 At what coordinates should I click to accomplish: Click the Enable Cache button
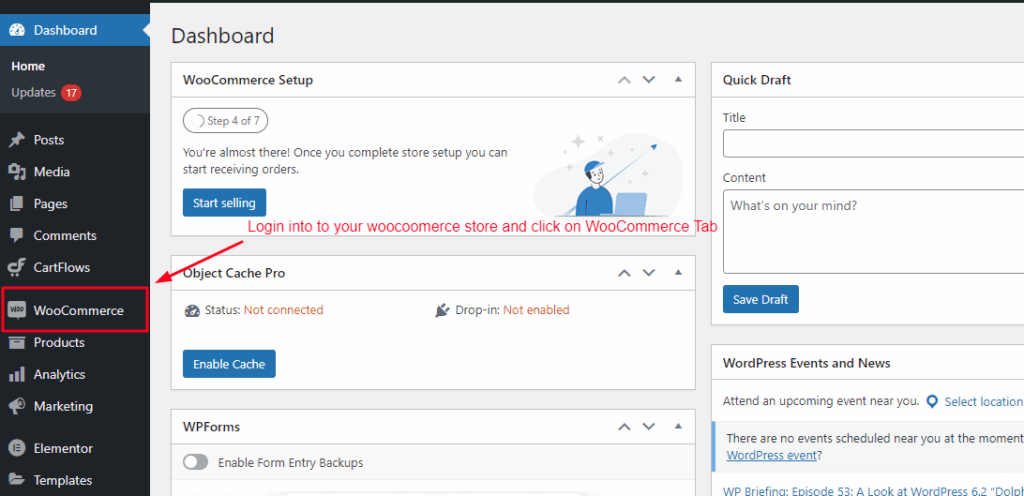tap(229, 364)
